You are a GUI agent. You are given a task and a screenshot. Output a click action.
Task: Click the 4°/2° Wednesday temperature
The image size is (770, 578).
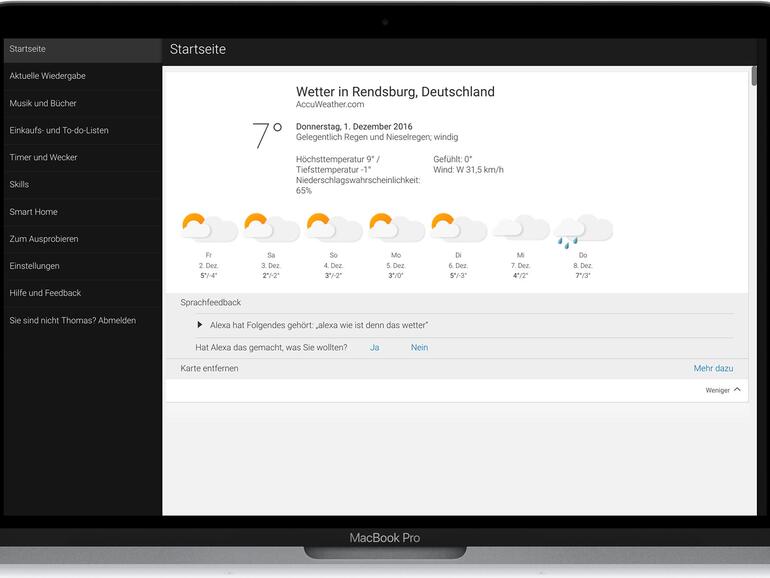(x=521, y=275)
